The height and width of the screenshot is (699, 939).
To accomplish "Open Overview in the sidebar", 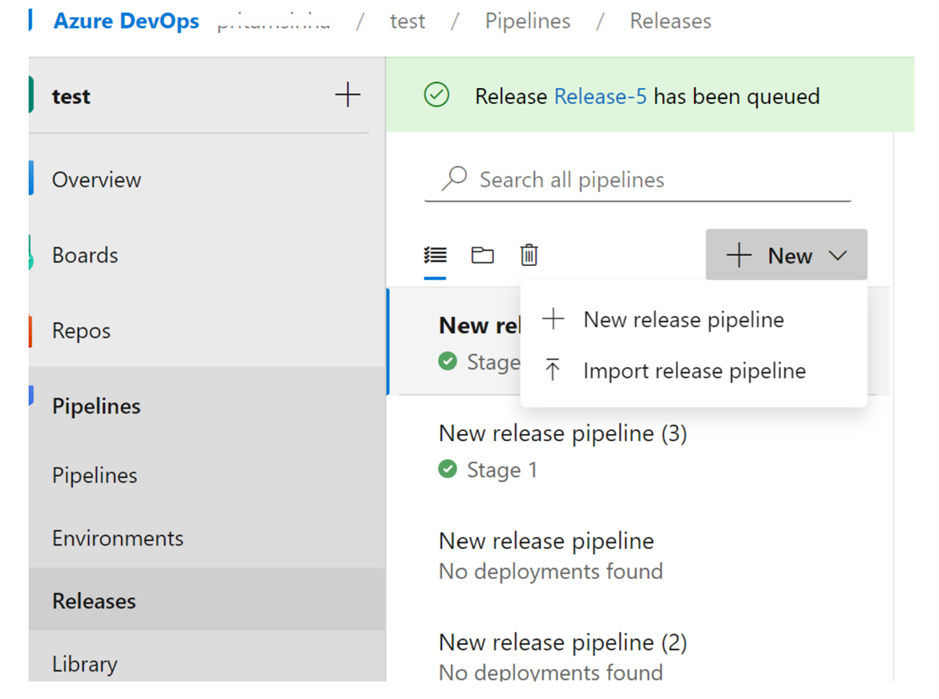I will point(97,180).
